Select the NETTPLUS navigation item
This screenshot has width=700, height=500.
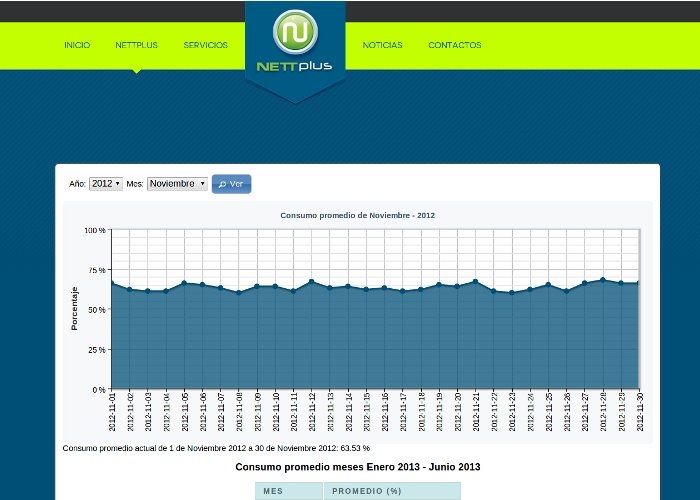[136, 45]
